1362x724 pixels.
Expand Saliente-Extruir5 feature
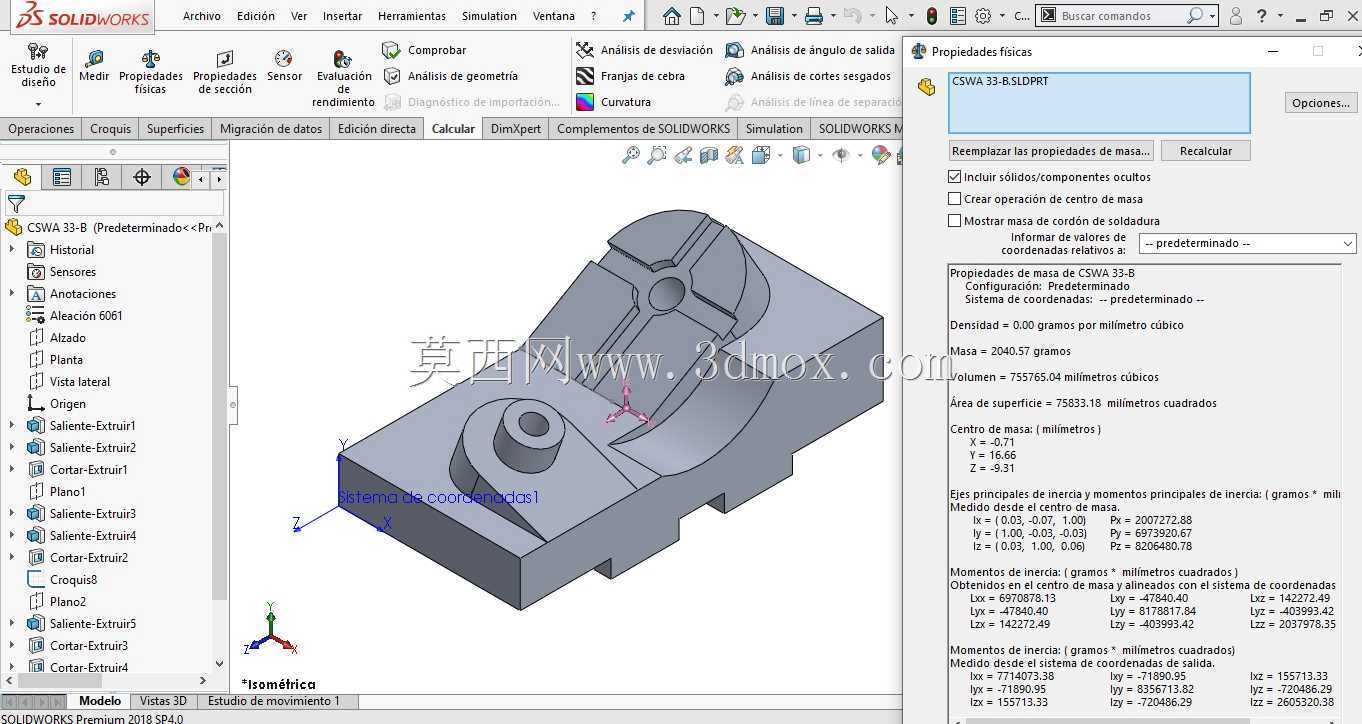click(x=12, y=624)
